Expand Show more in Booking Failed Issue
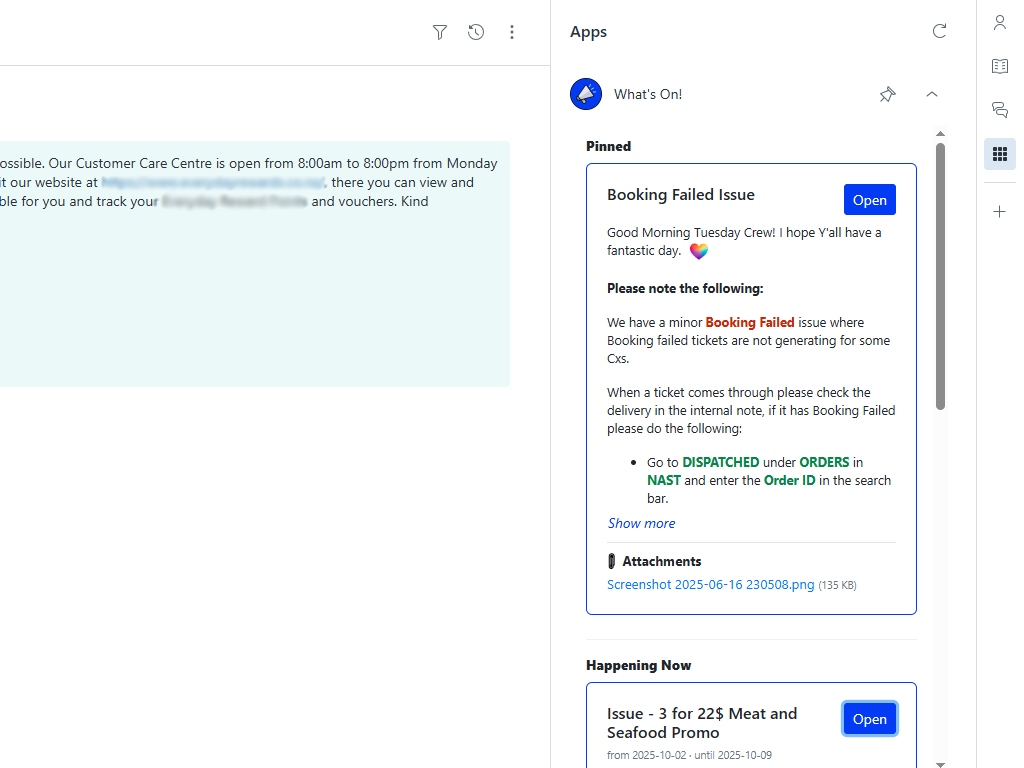This screenshot has height=768, width=1024. [641, 523]
